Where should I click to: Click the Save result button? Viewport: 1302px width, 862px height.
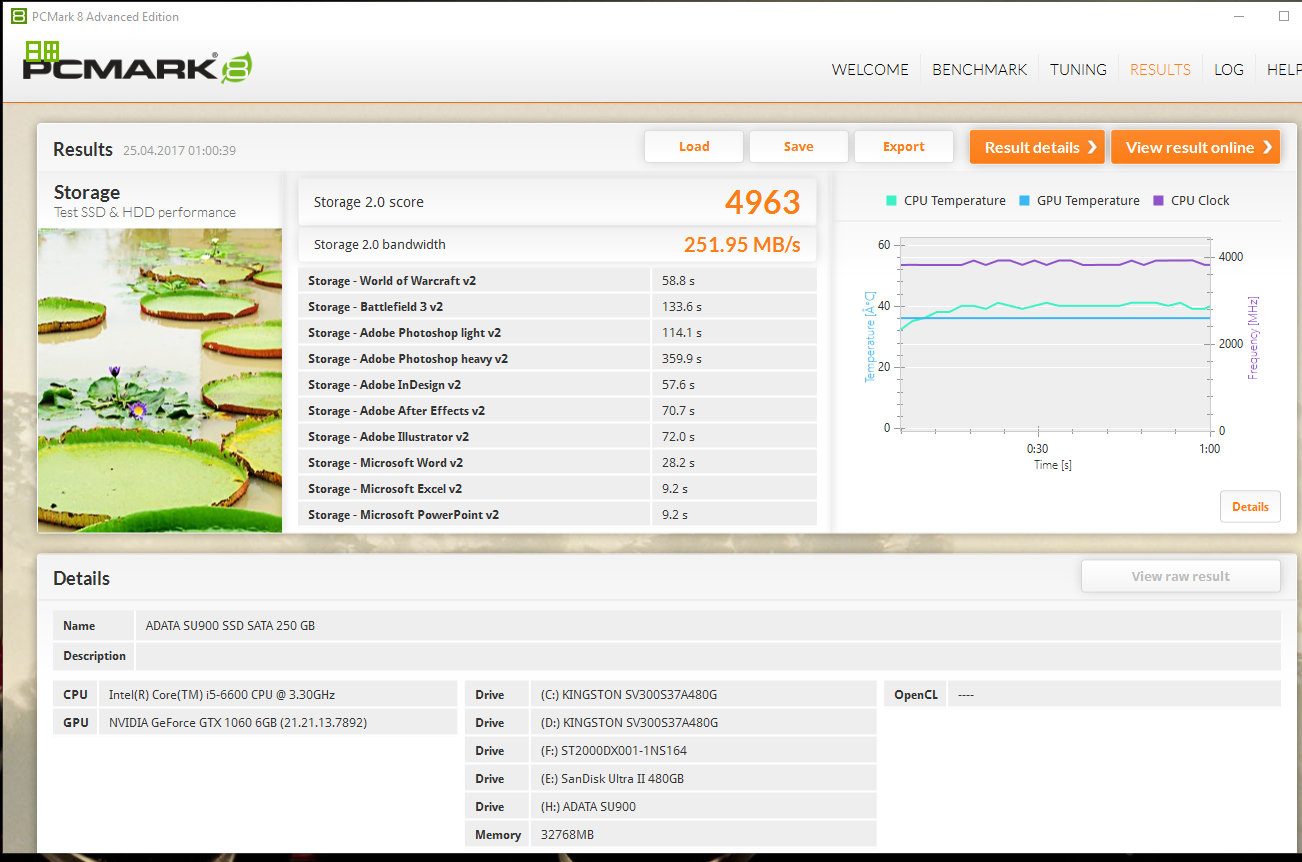pyautogui.click(x=798, y=146)
